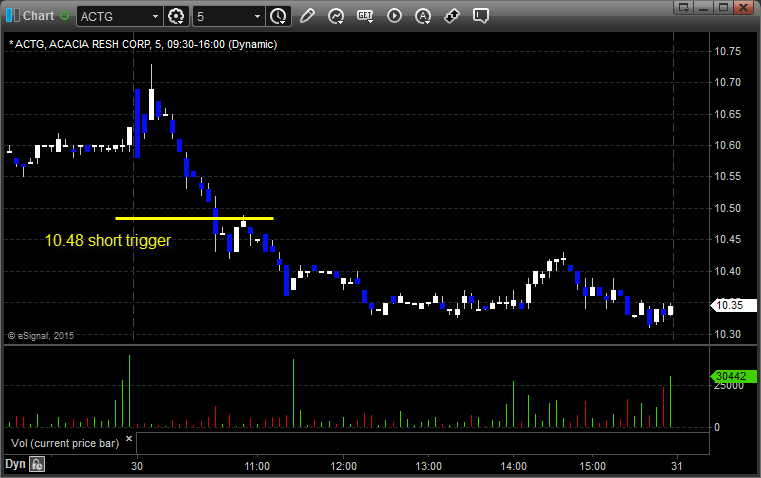Viewport: 761px width, 478px height.
Task: Click the 10.70 price axis label
Action: [728, 82]
